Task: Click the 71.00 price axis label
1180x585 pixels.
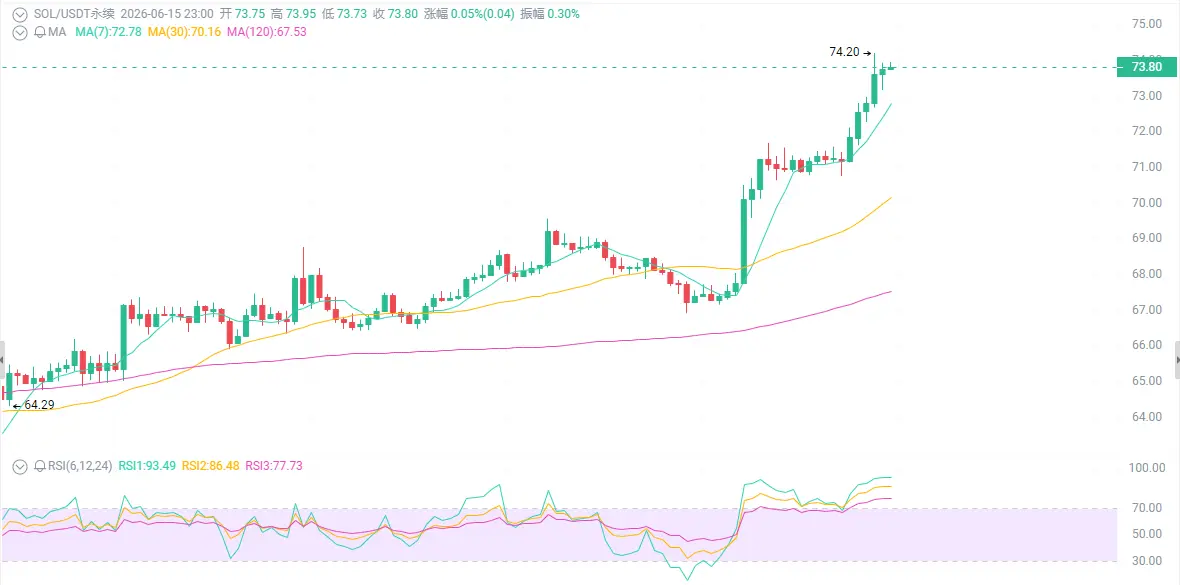Action: [x=1148, y=167]
